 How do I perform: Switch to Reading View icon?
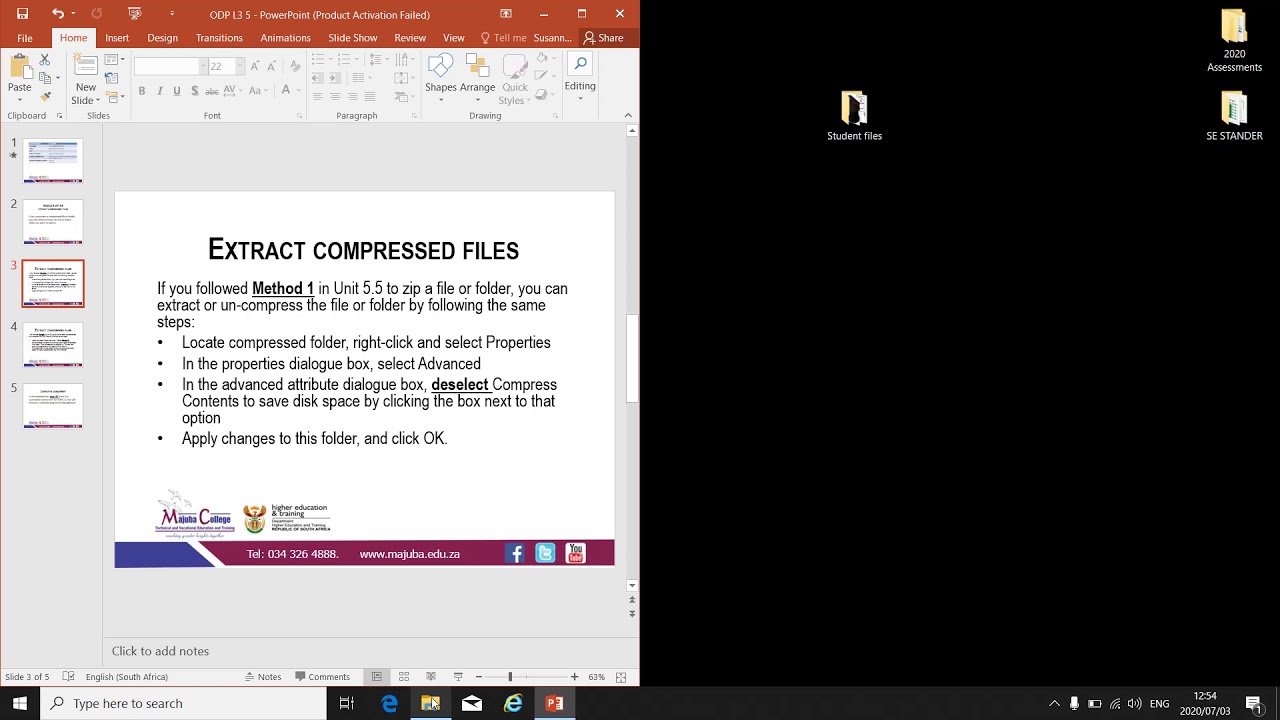click(x=431, y=677)
